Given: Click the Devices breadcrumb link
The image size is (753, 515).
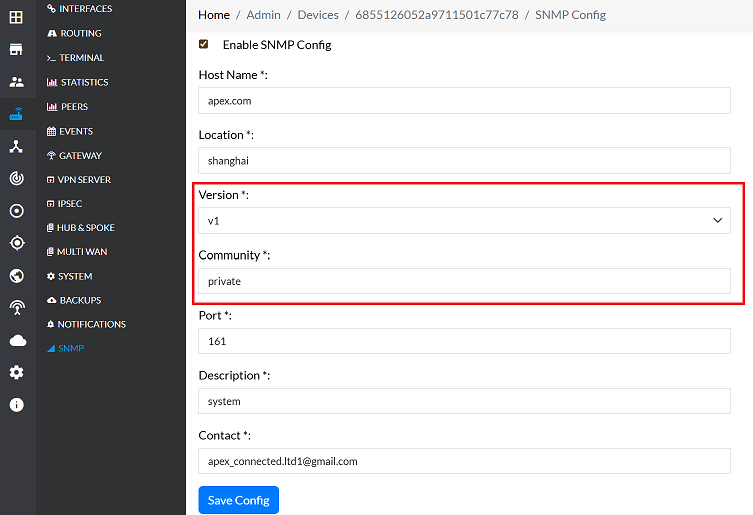Looking at the screenshot, I should [x=318, y=15].
